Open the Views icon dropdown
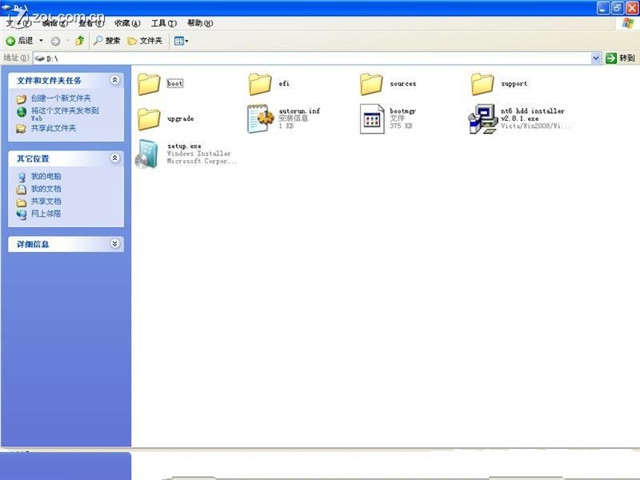The width and height of the screenshot is (640, 480). (x=181, y=41)
